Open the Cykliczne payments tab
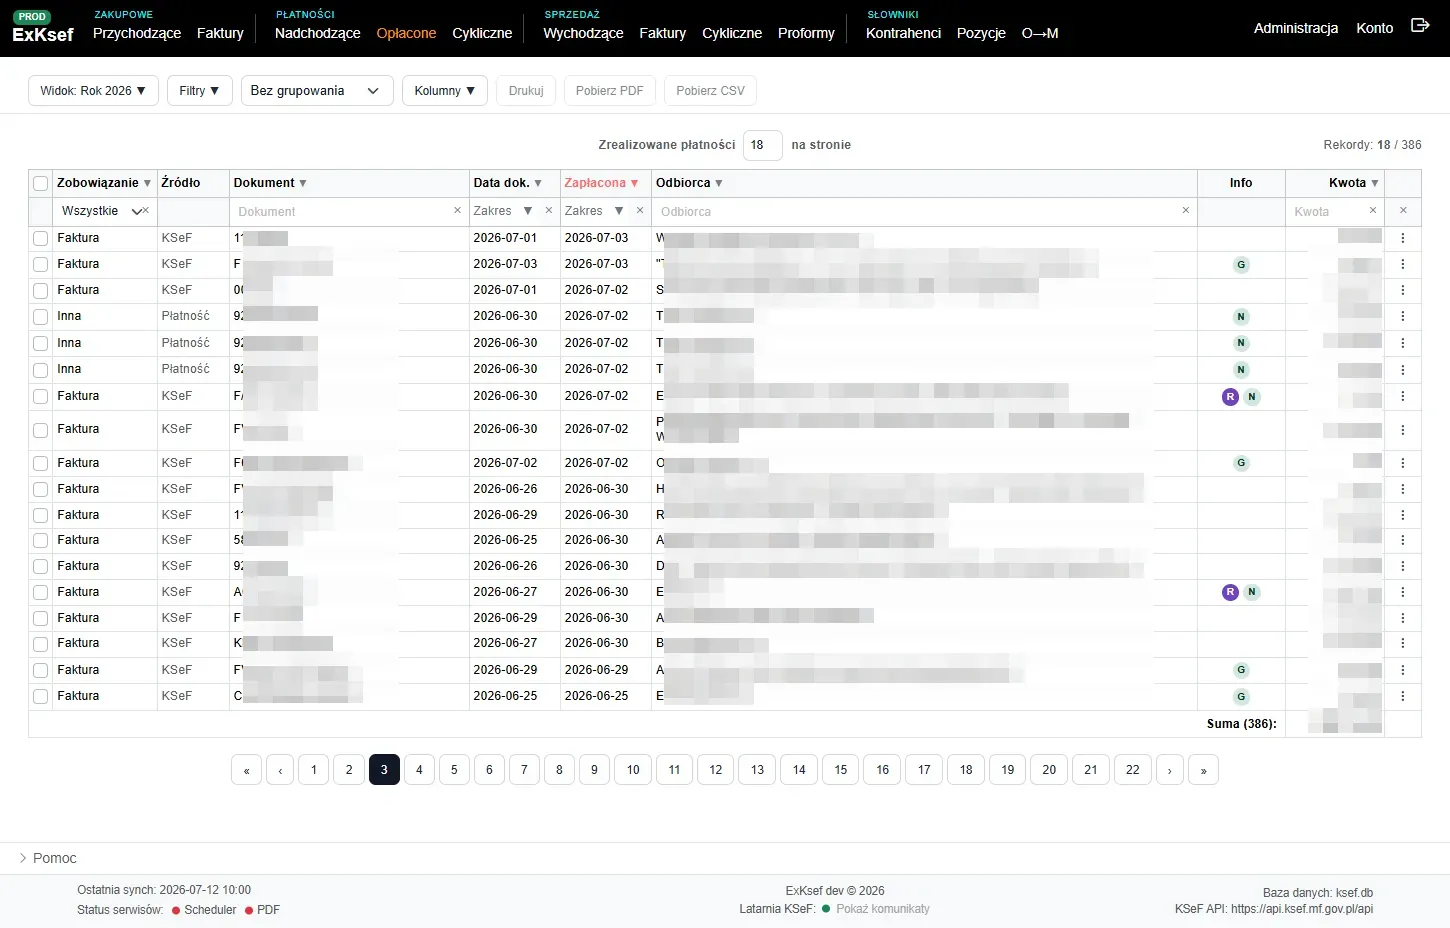 point(482,33)
